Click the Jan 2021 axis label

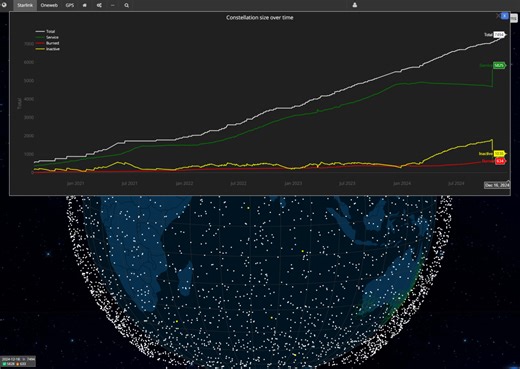pyautogui.click(x=75, y=183)
